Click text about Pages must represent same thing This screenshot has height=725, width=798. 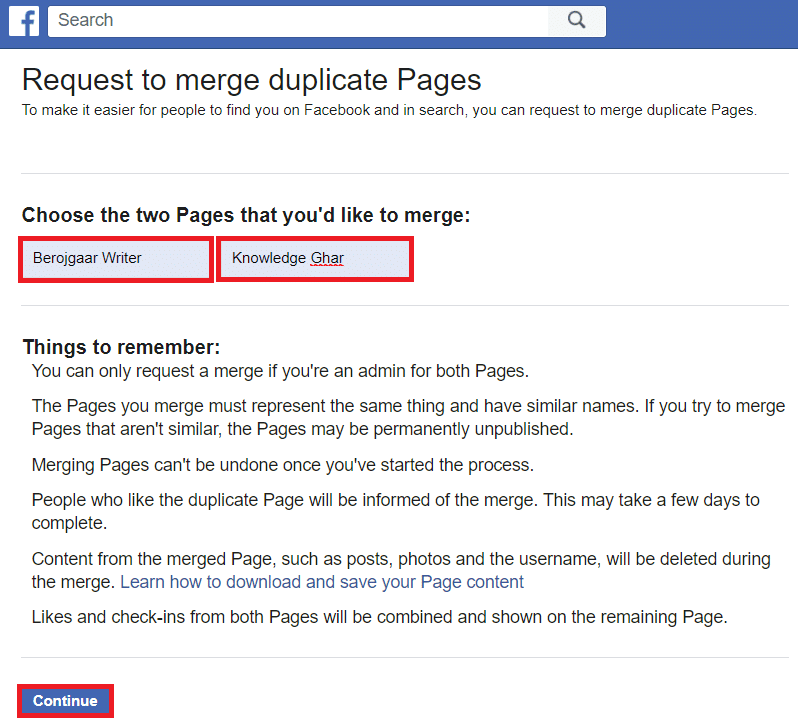click(x=408, y=417)
